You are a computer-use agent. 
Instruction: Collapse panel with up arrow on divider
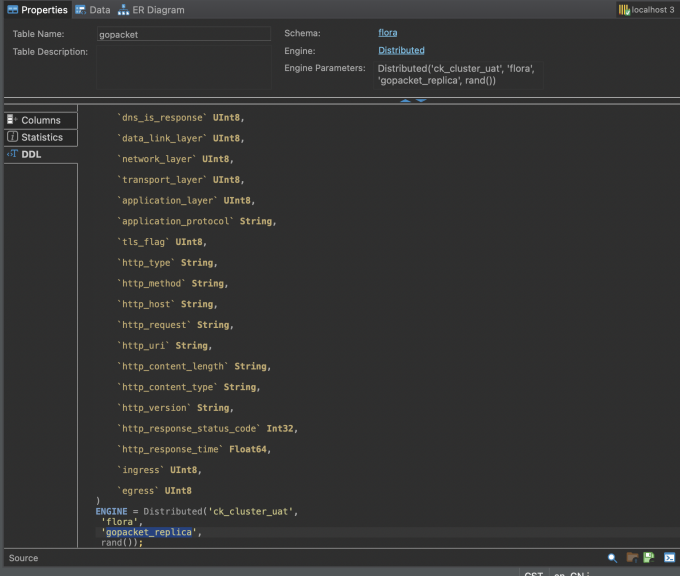405,101
